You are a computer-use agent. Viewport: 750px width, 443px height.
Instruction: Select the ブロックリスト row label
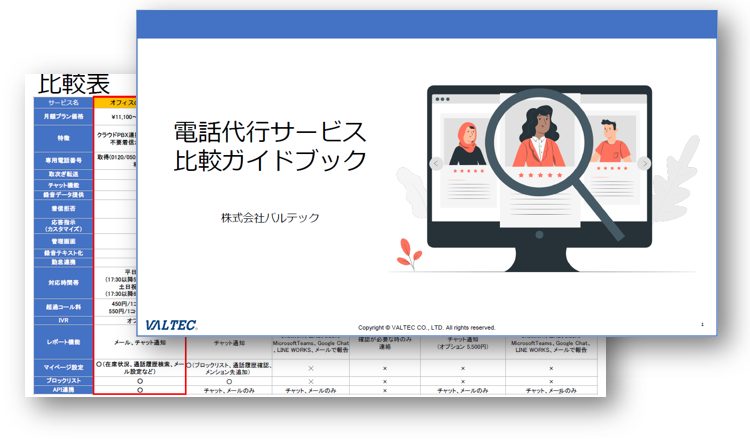(64, 381)
